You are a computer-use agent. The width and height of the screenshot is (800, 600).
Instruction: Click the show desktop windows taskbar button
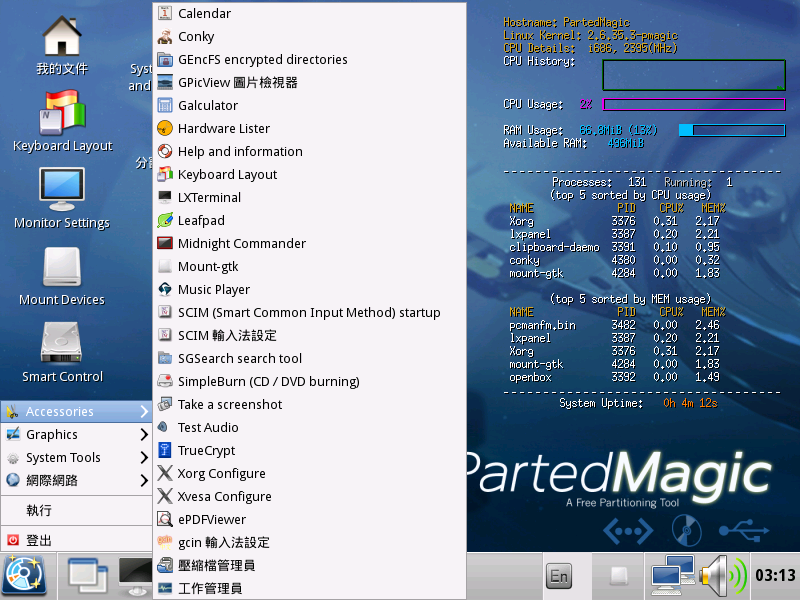pyautogui.click(x=88, y=577)
